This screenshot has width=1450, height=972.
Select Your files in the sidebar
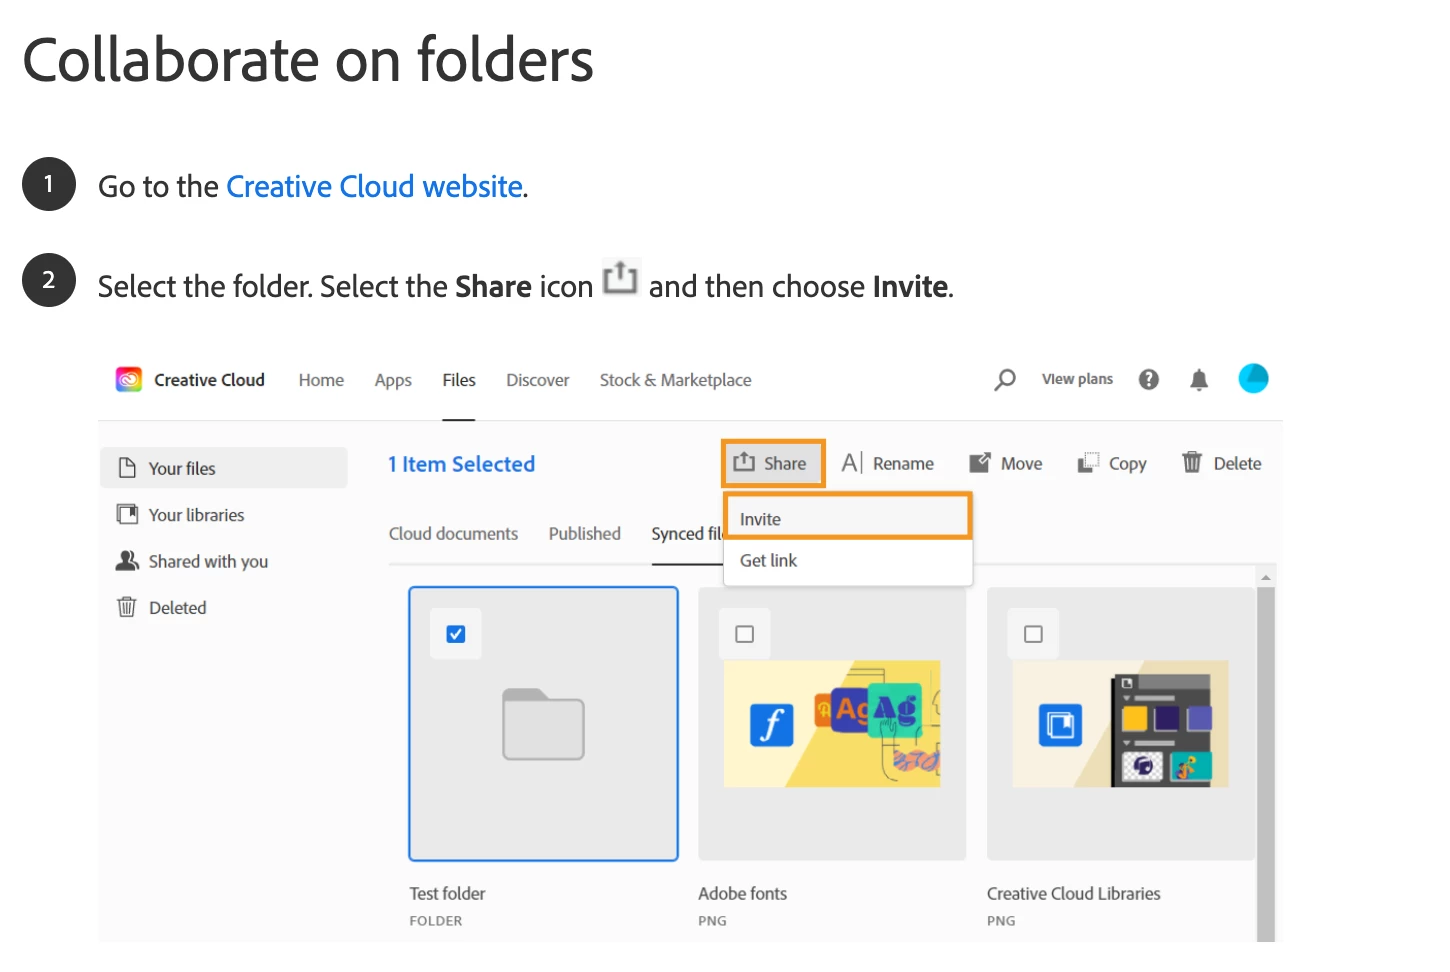tap(224, 468)
